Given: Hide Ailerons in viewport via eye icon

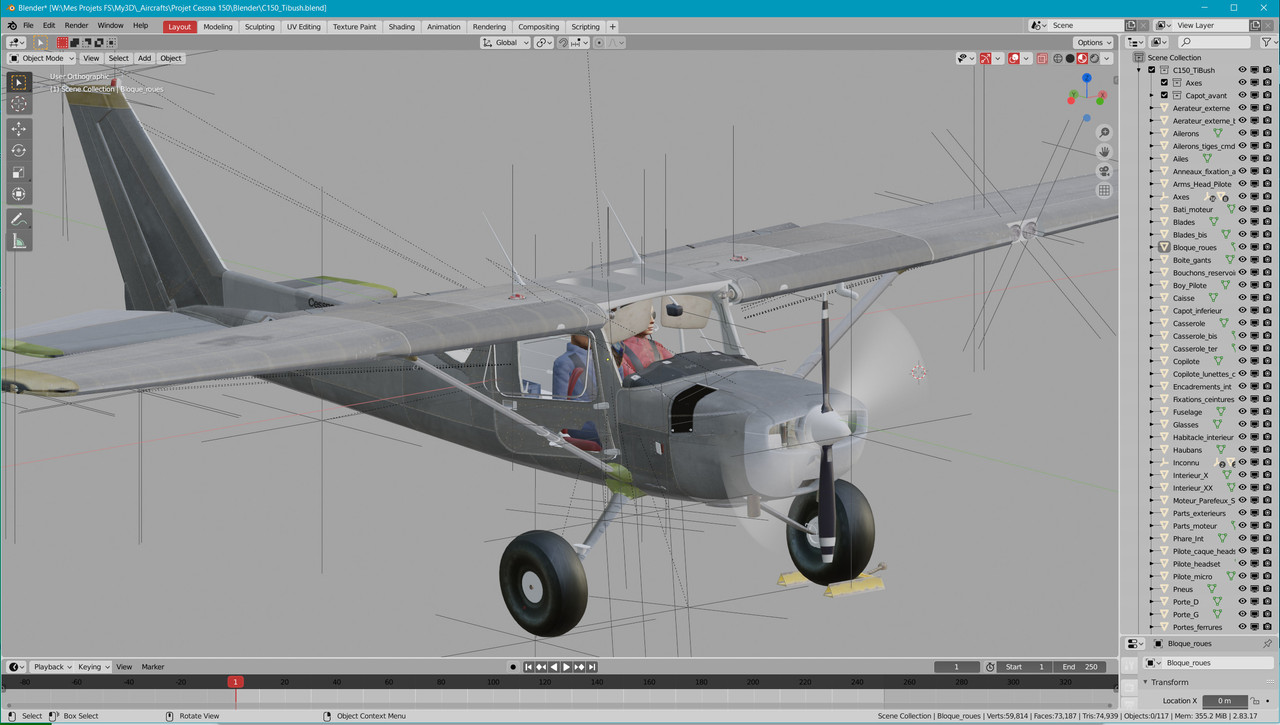Looking at the screenshot, I should tap(1243, 133).
